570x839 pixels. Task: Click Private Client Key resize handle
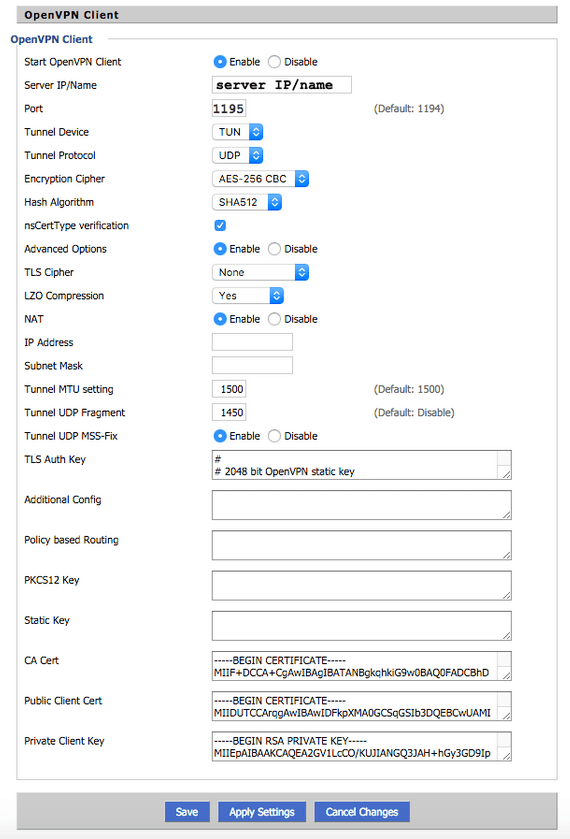[506, 756]
